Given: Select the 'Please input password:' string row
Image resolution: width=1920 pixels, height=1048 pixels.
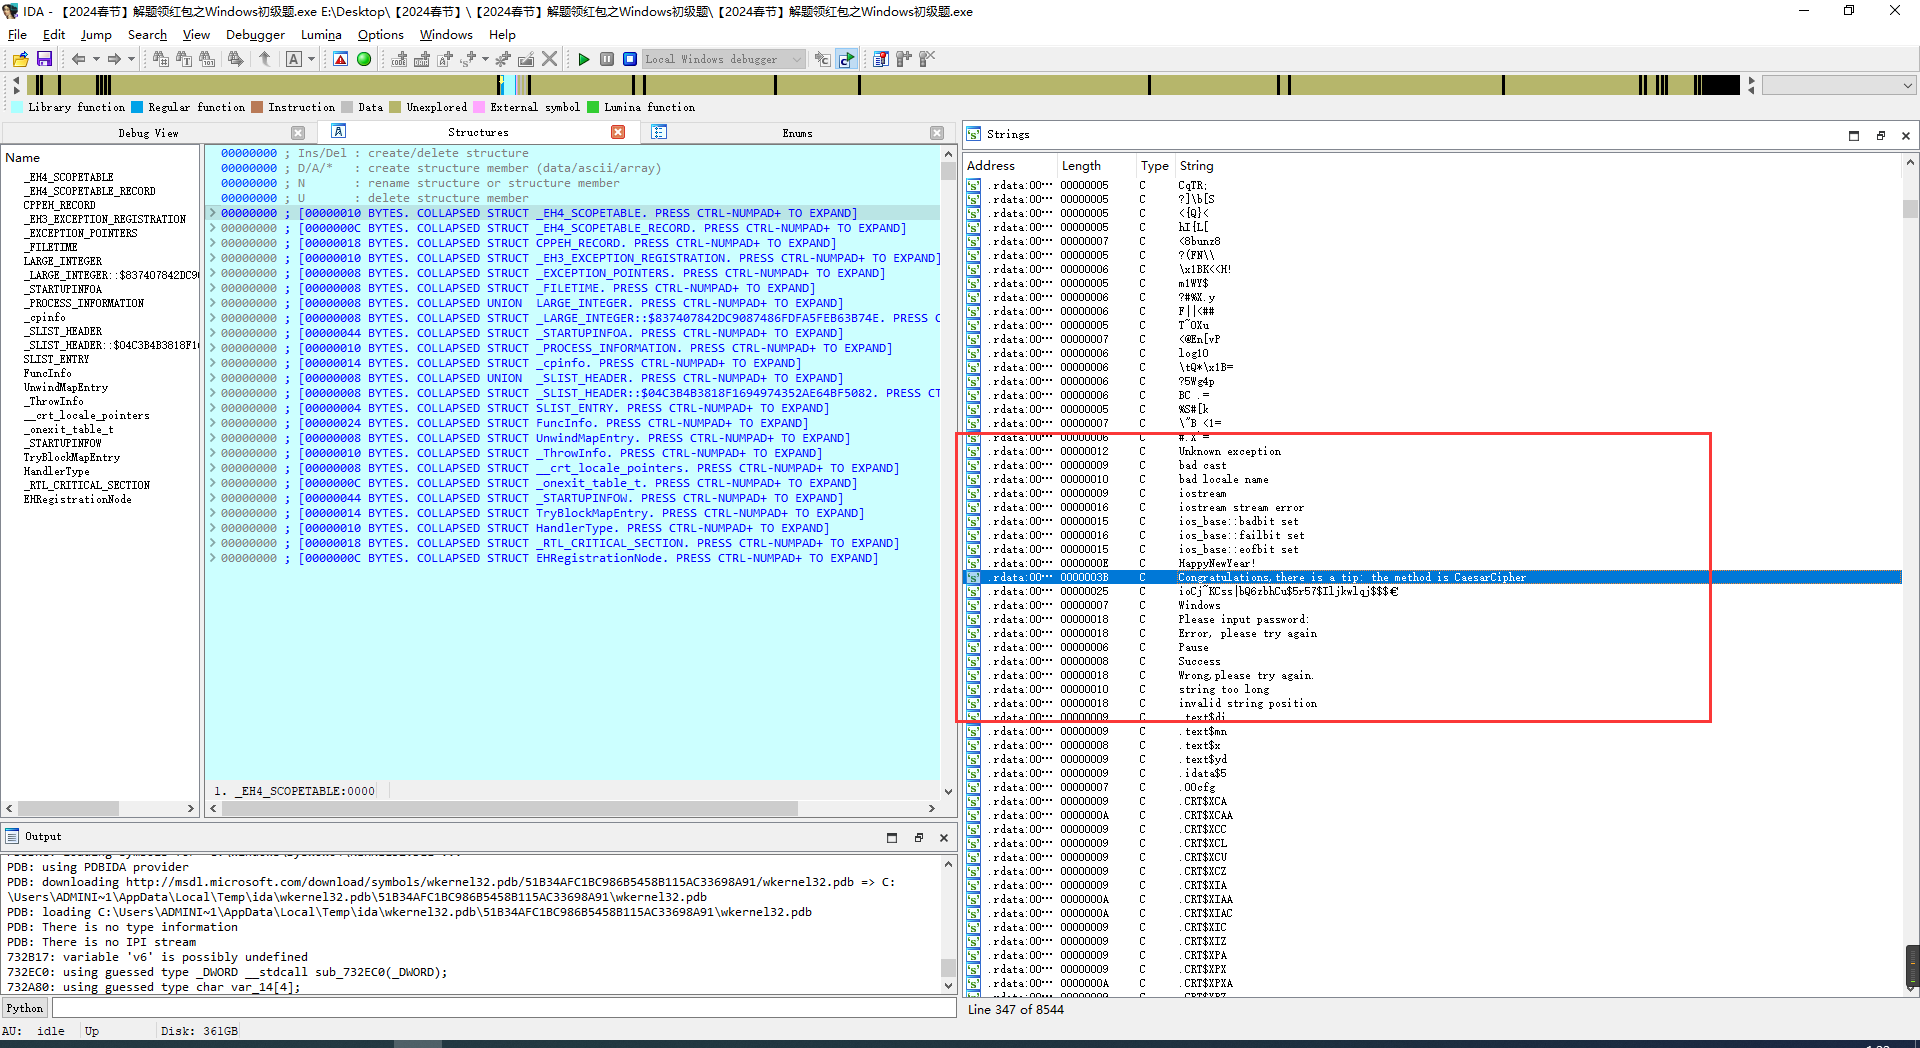Looking at the screenshot, I should click(x=1432, y=619).
